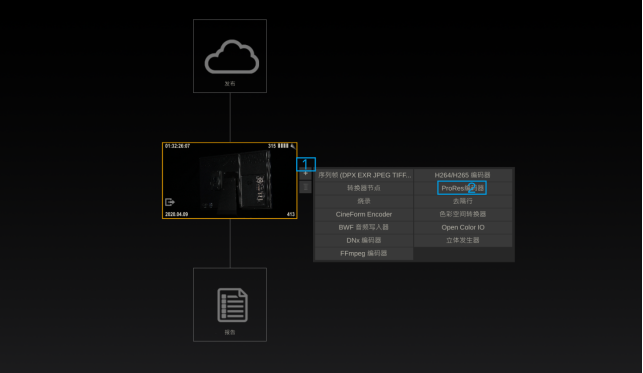Select the 烧录 burn-in option
Image resolution: width=643 pixels, height=373 pixels.
[x=364, y=201]
